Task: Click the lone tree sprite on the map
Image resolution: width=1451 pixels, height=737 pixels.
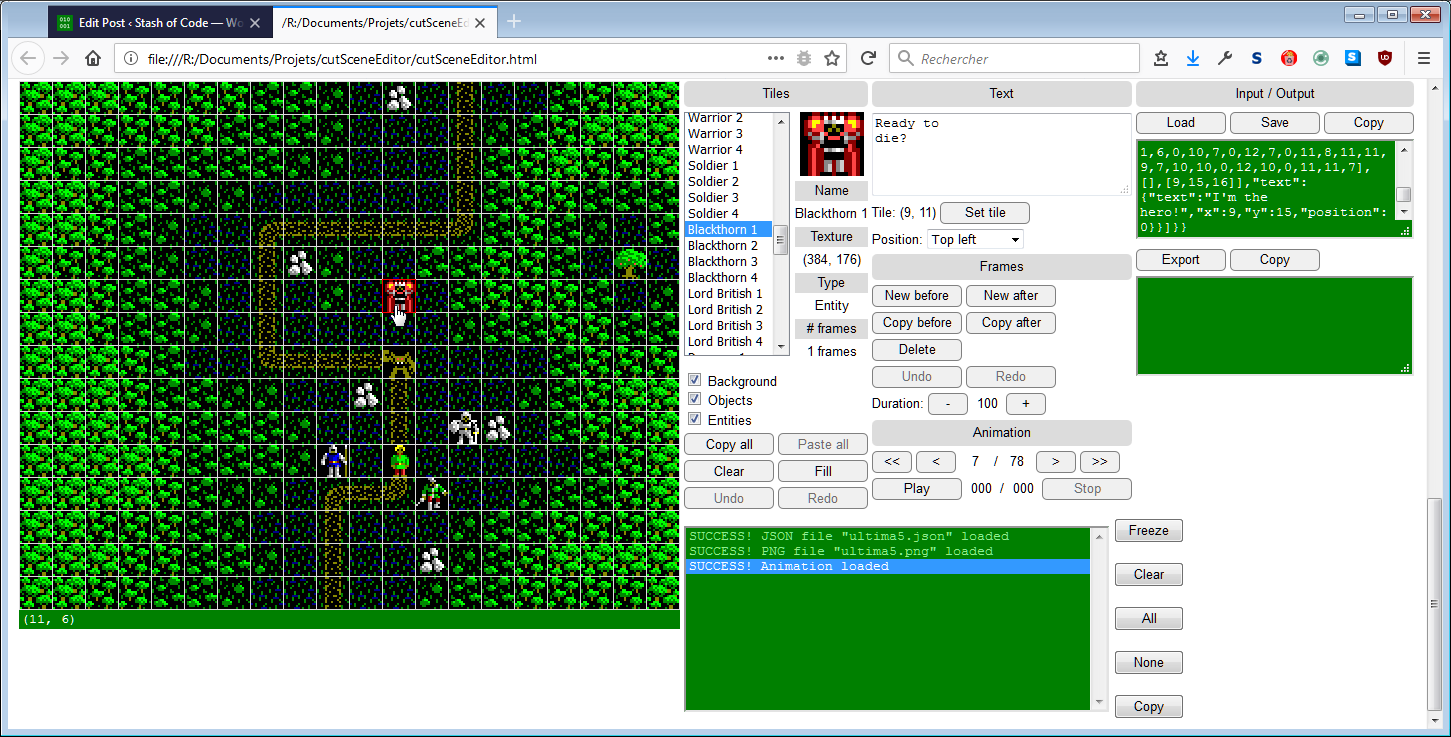Action: point(630,264)
